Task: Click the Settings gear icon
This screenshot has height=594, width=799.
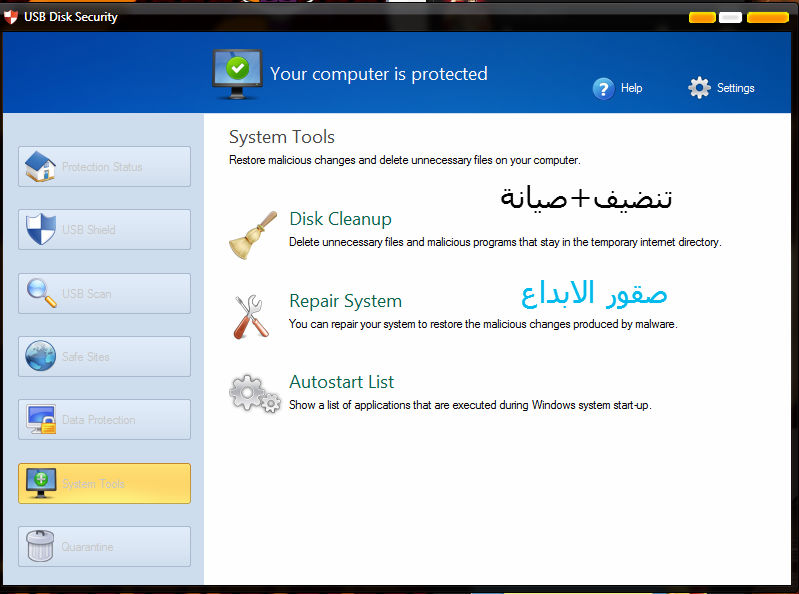Action: pyautogui.click(x=699, y=88)
